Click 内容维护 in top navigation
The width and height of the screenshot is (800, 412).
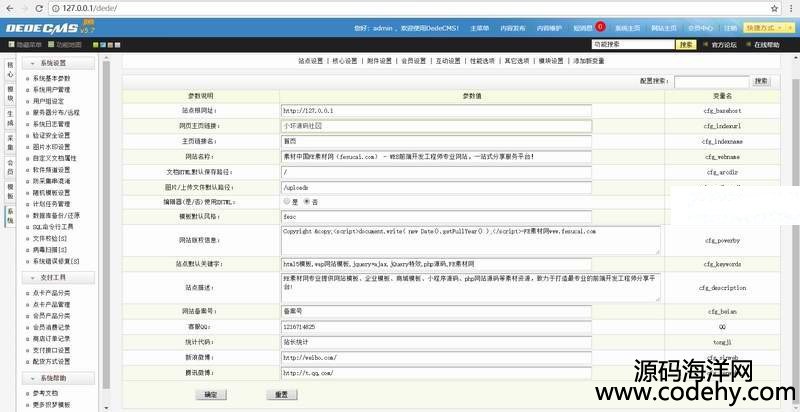click(x=549, y=29)
